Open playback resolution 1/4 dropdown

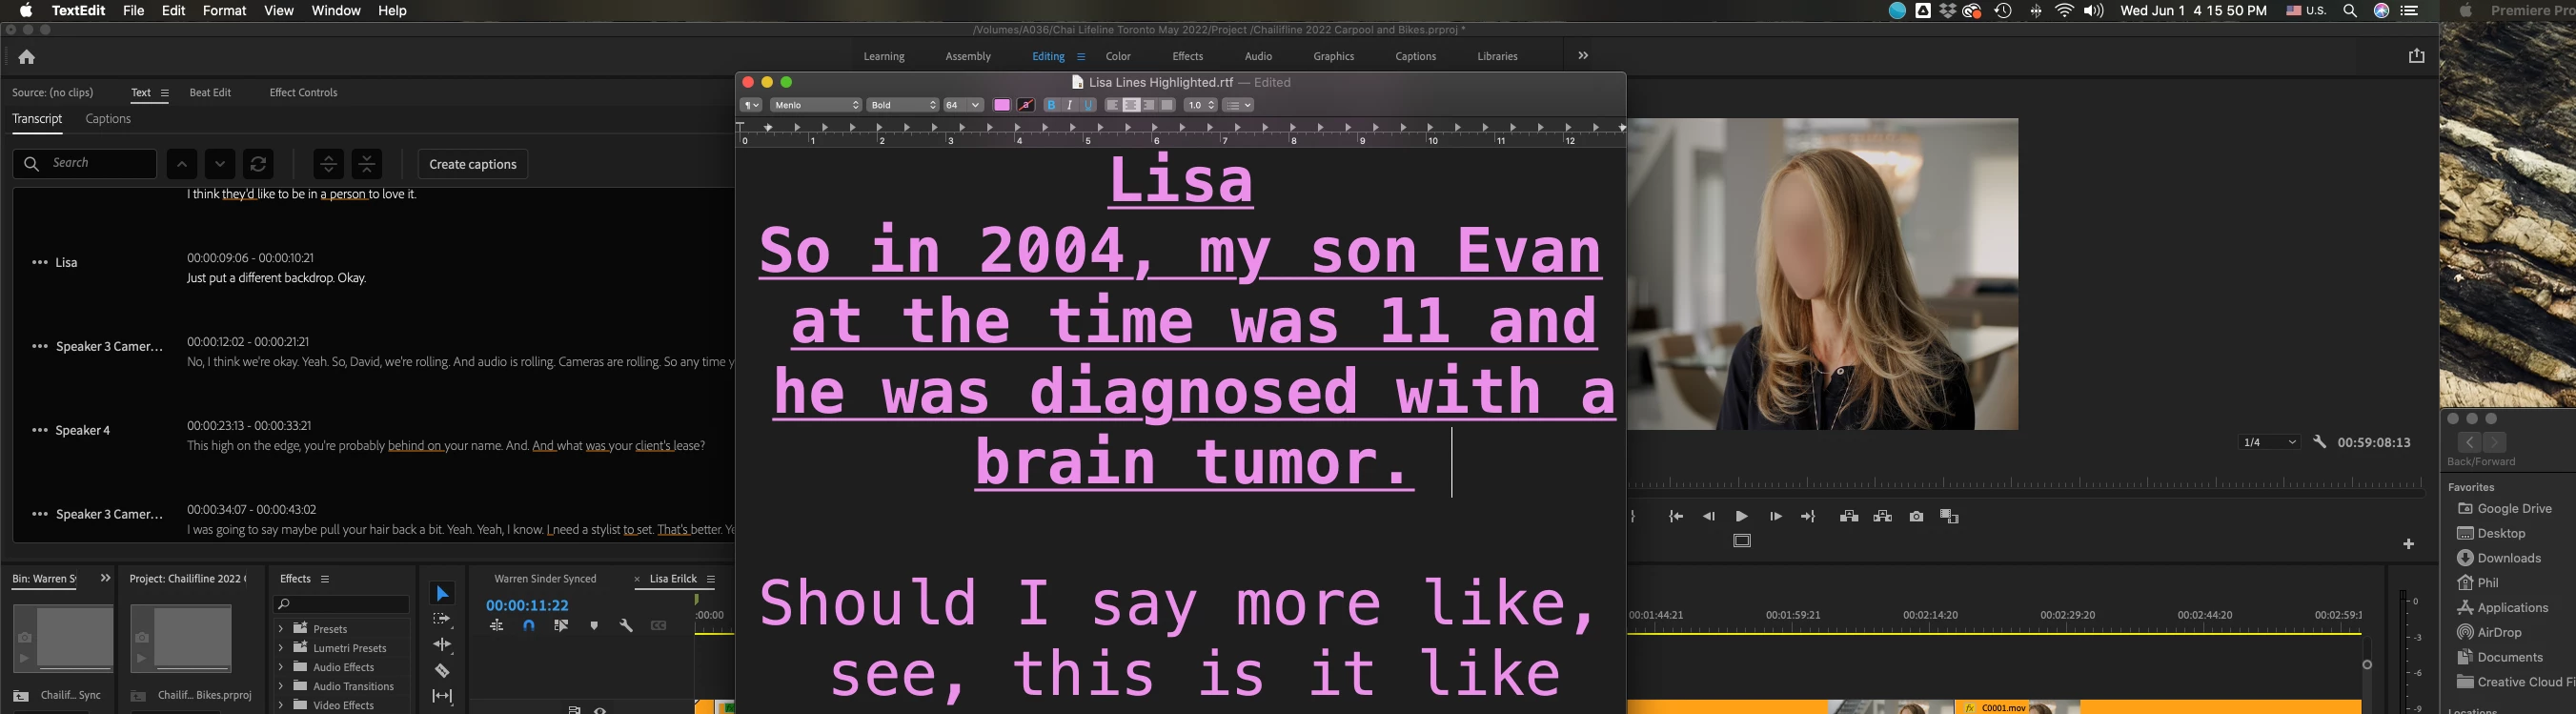[2268, 442]
